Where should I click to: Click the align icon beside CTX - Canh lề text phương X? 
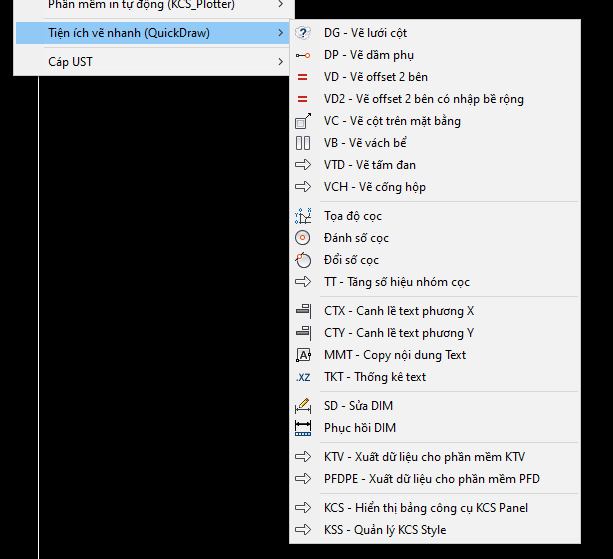303,311
